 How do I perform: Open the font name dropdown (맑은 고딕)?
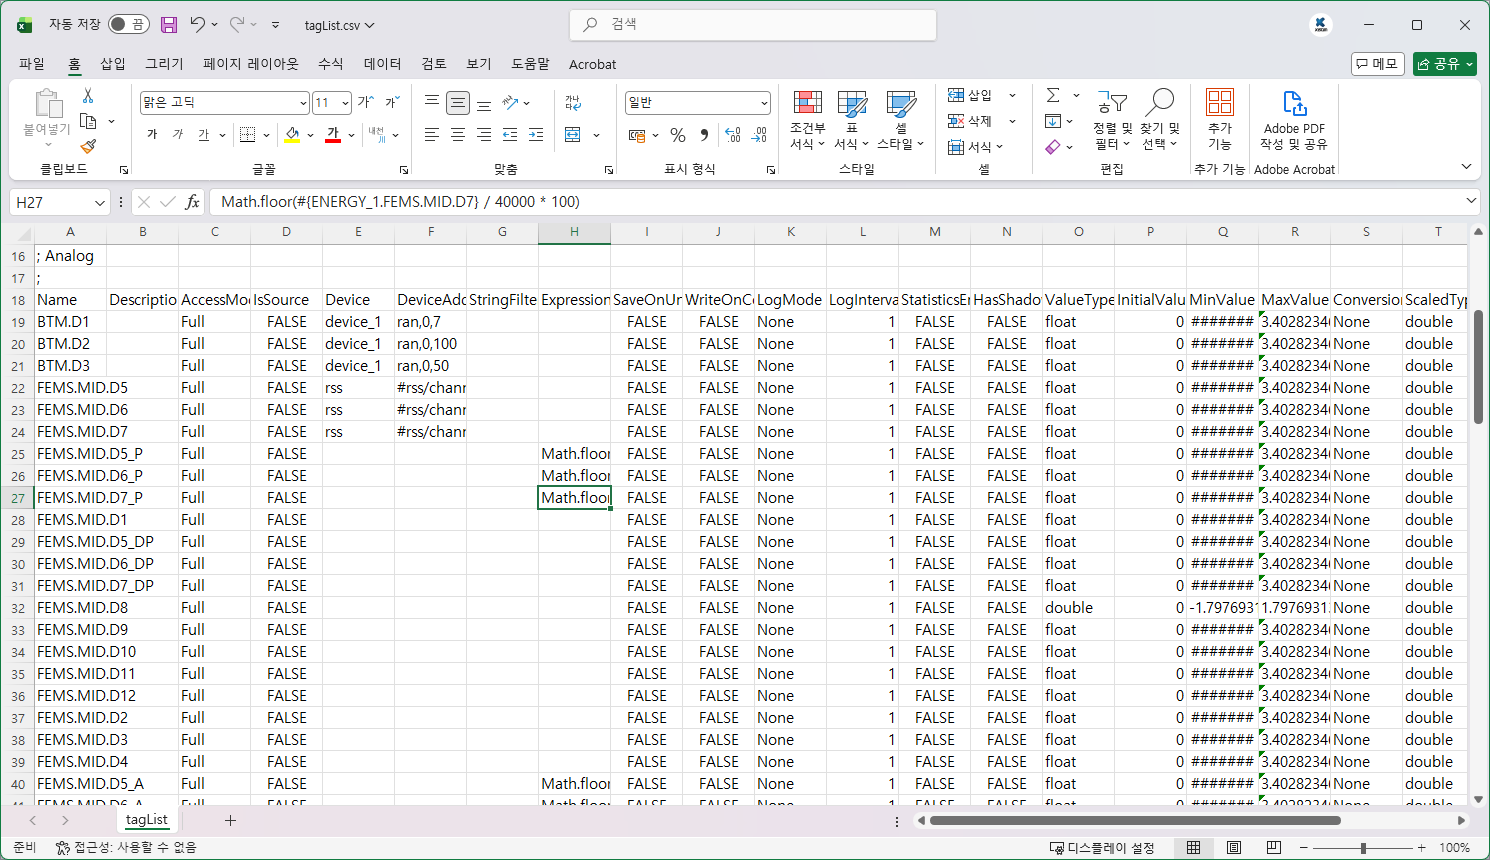[303, 103]
